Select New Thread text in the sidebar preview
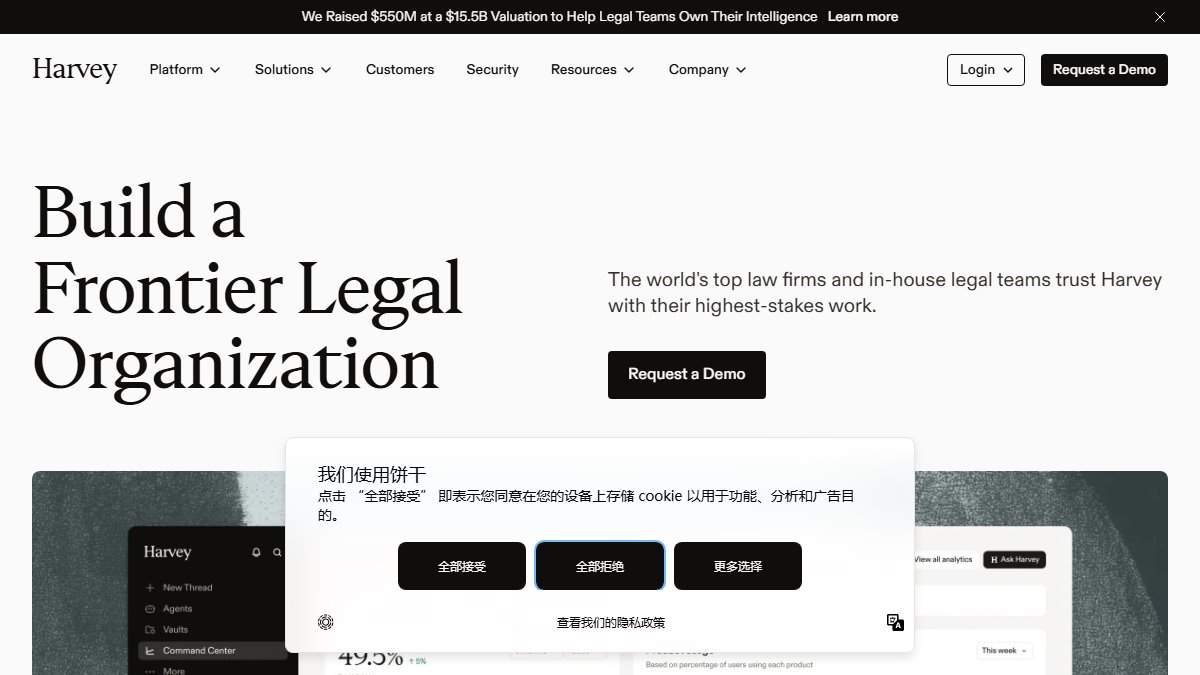 point(188,588)
